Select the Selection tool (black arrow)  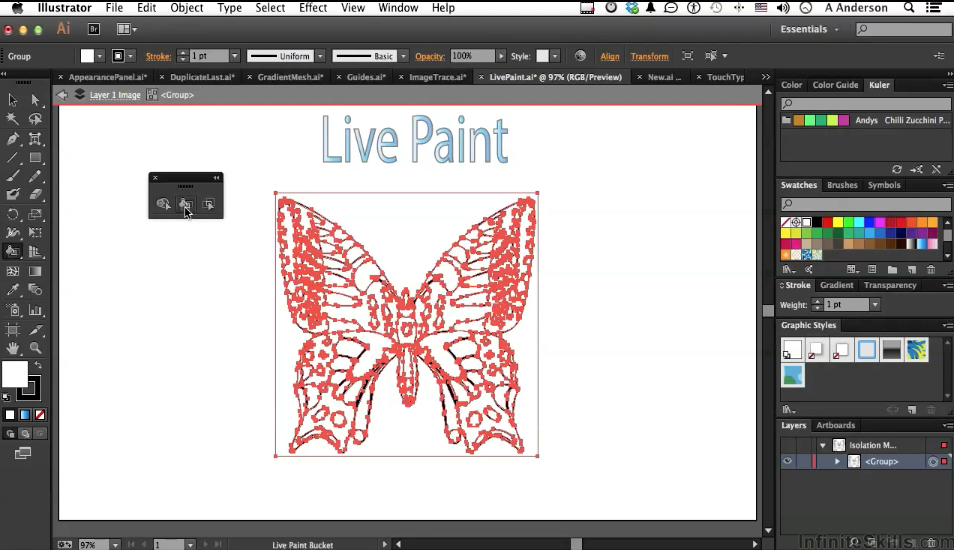coord(13,100)
